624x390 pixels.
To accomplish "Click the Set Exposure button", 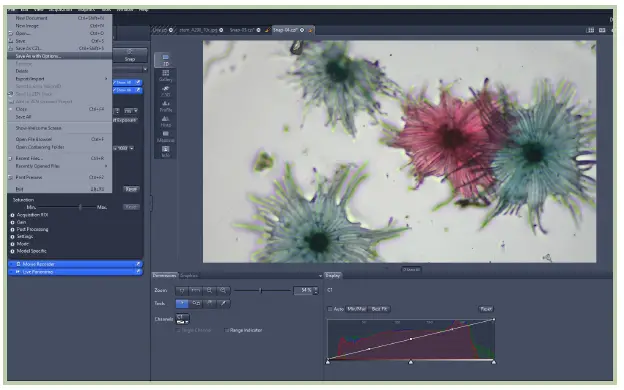I will point(125,120).
